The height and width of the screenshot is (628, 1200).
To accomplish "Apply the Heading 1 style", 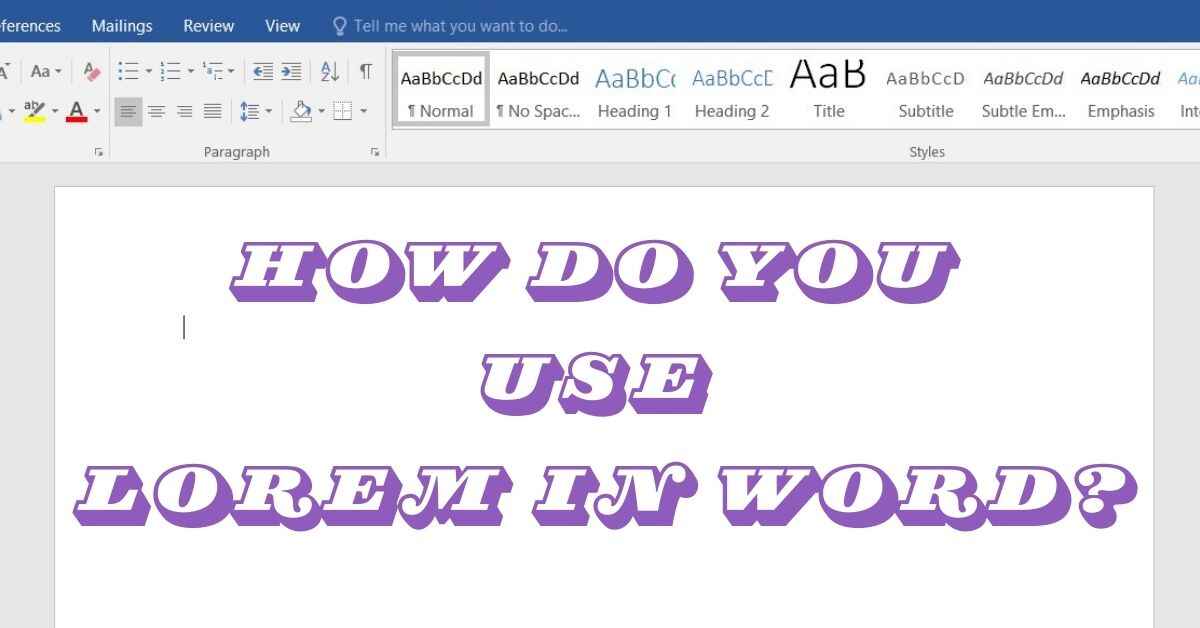I will (x=634, y=90).
